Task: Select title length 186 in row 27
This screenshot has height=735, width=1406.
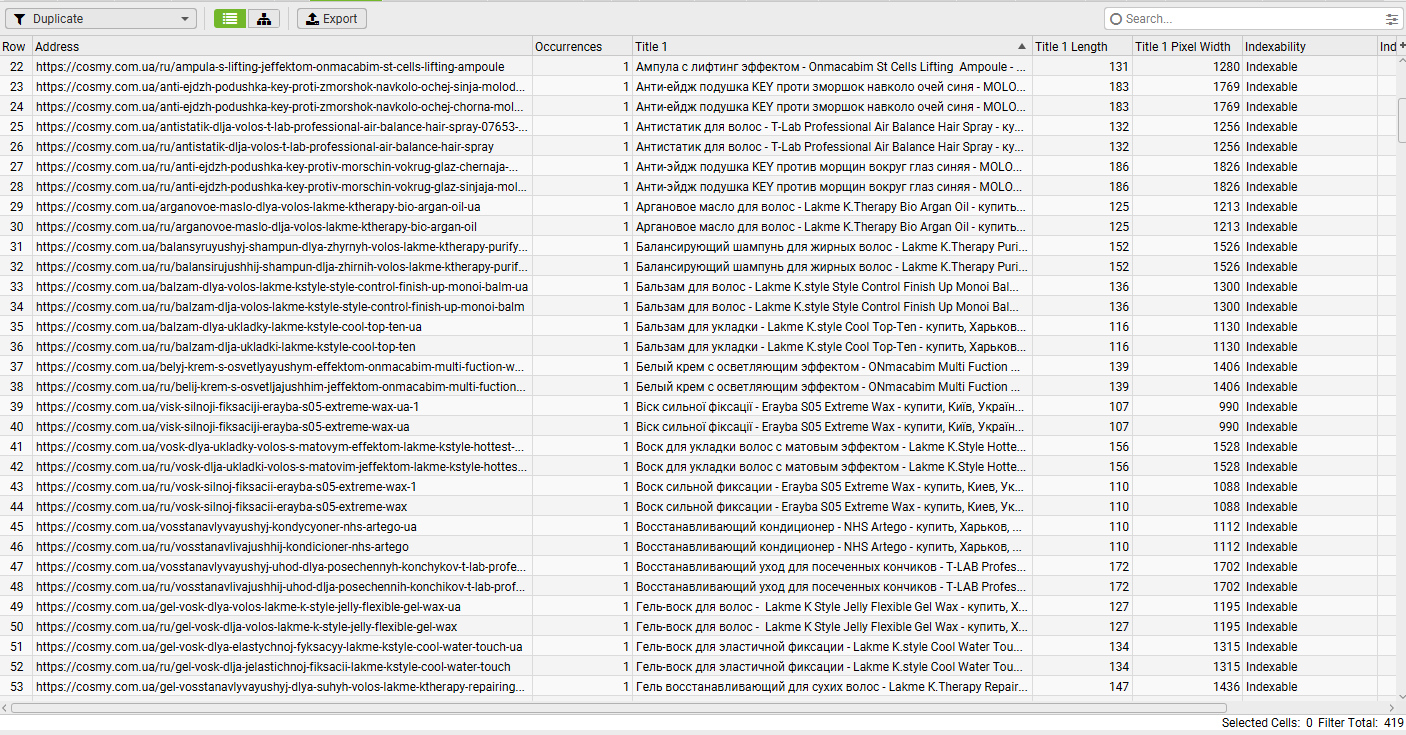Action: 1082,167
